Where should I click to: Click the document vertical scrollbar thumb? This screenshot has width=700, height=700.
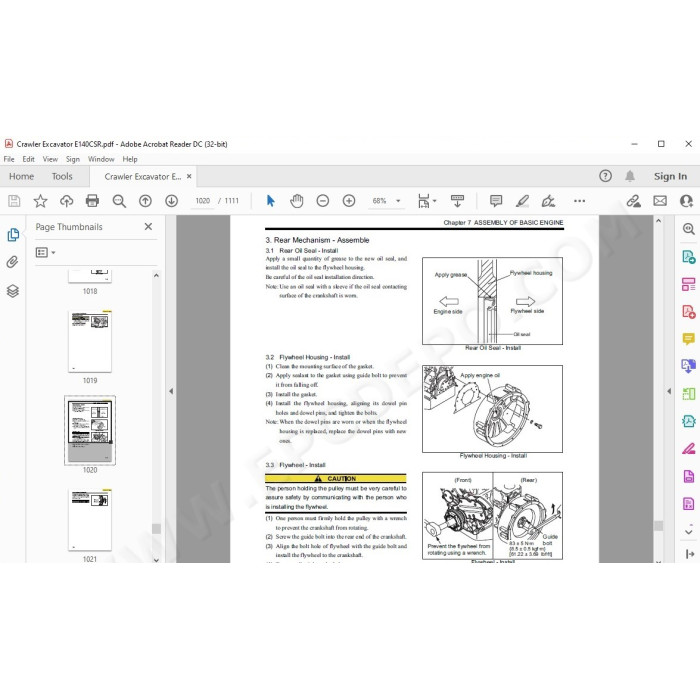tap(658, 525)
